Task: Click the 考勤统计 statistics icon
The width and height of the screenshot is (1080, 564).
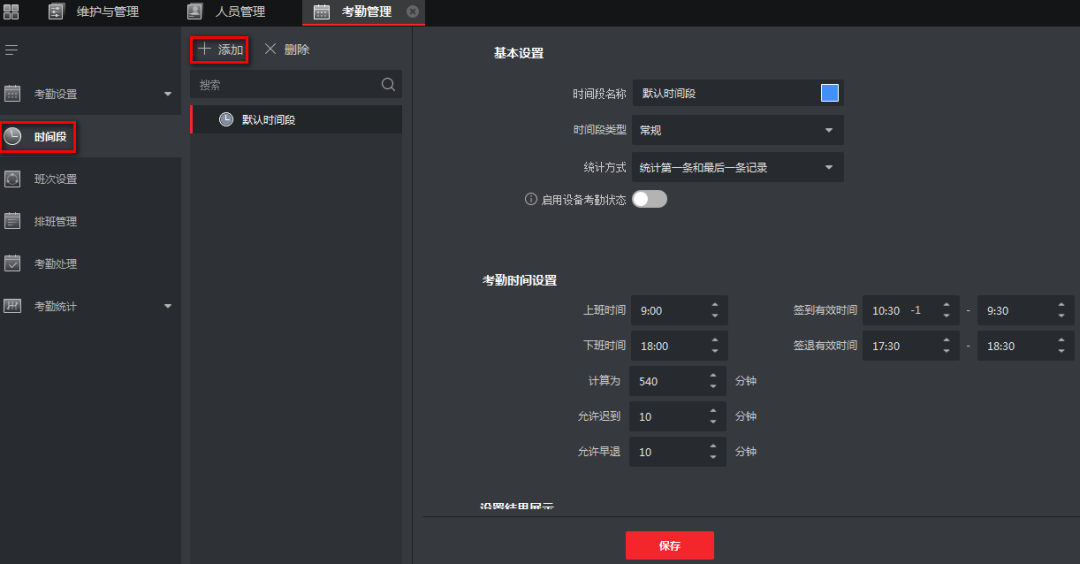Action: point(13,306)
